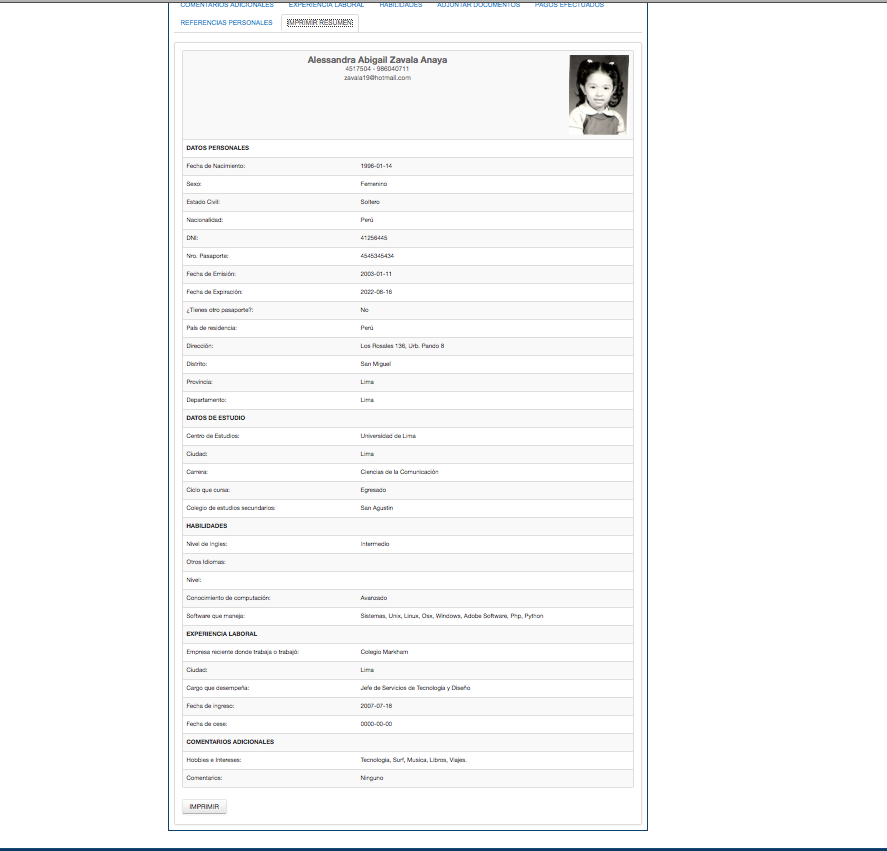Go to the HABILIDADES tab
This screenshot has width=887, height=851.
(x=401, y=5)
